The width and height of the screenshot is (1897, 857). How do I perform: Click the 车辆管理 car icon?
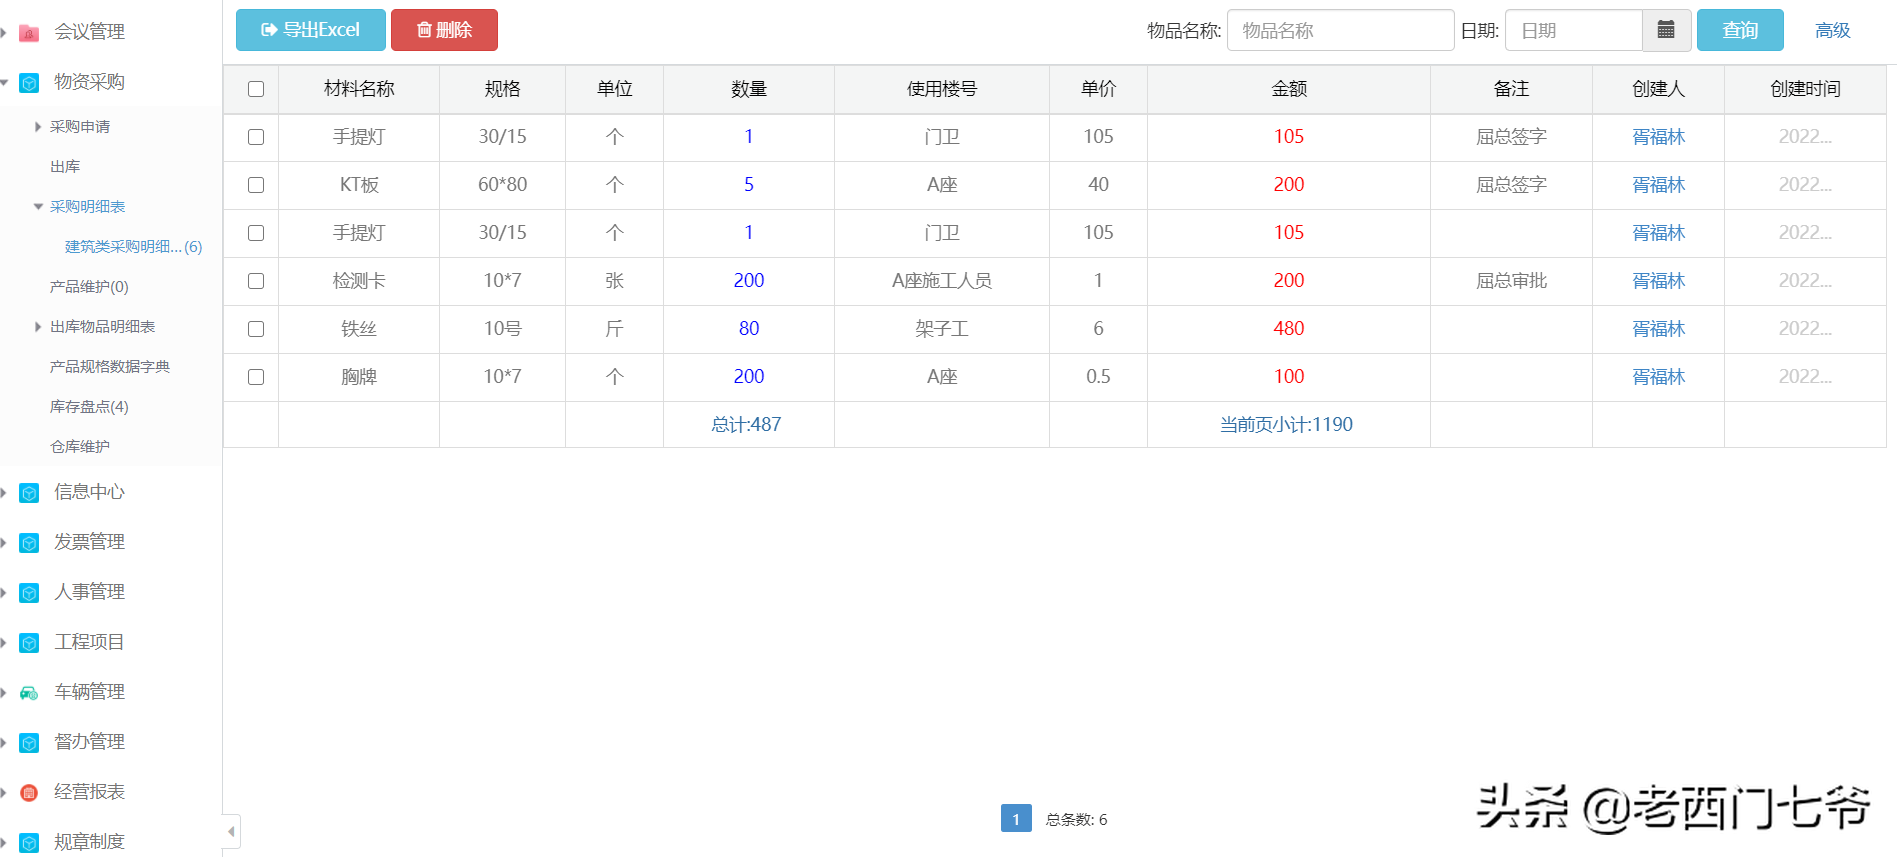pos(29,693)
